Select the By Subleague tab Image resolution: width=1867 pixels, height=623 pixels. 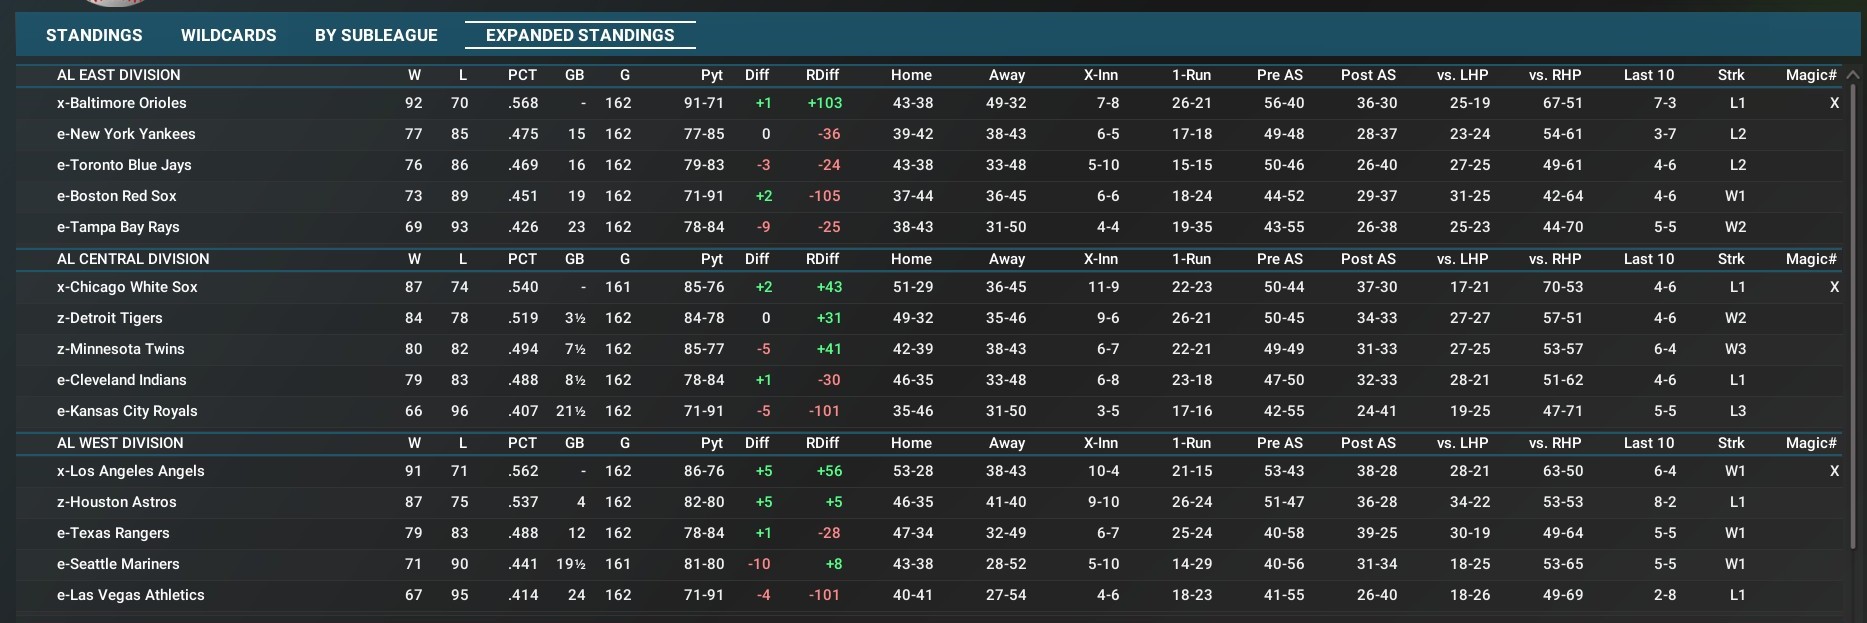pyautogui.click(x=376, y=35)
